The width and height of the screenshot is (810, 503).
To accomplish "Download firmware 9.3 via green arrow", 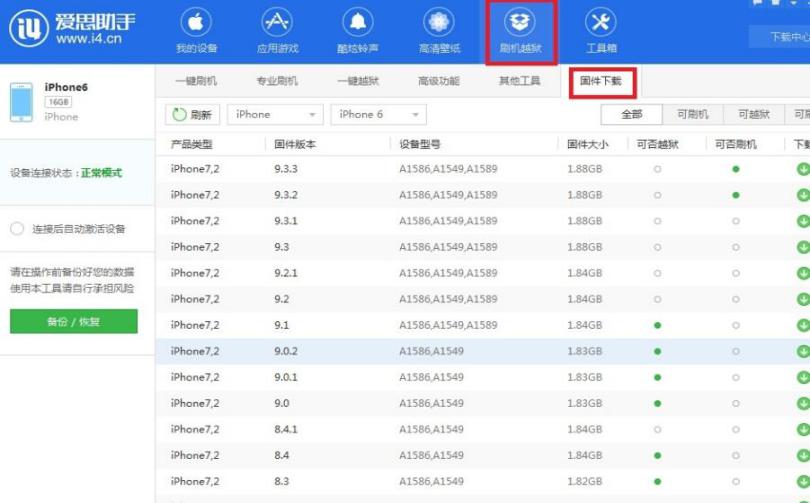I will (803, 247).
